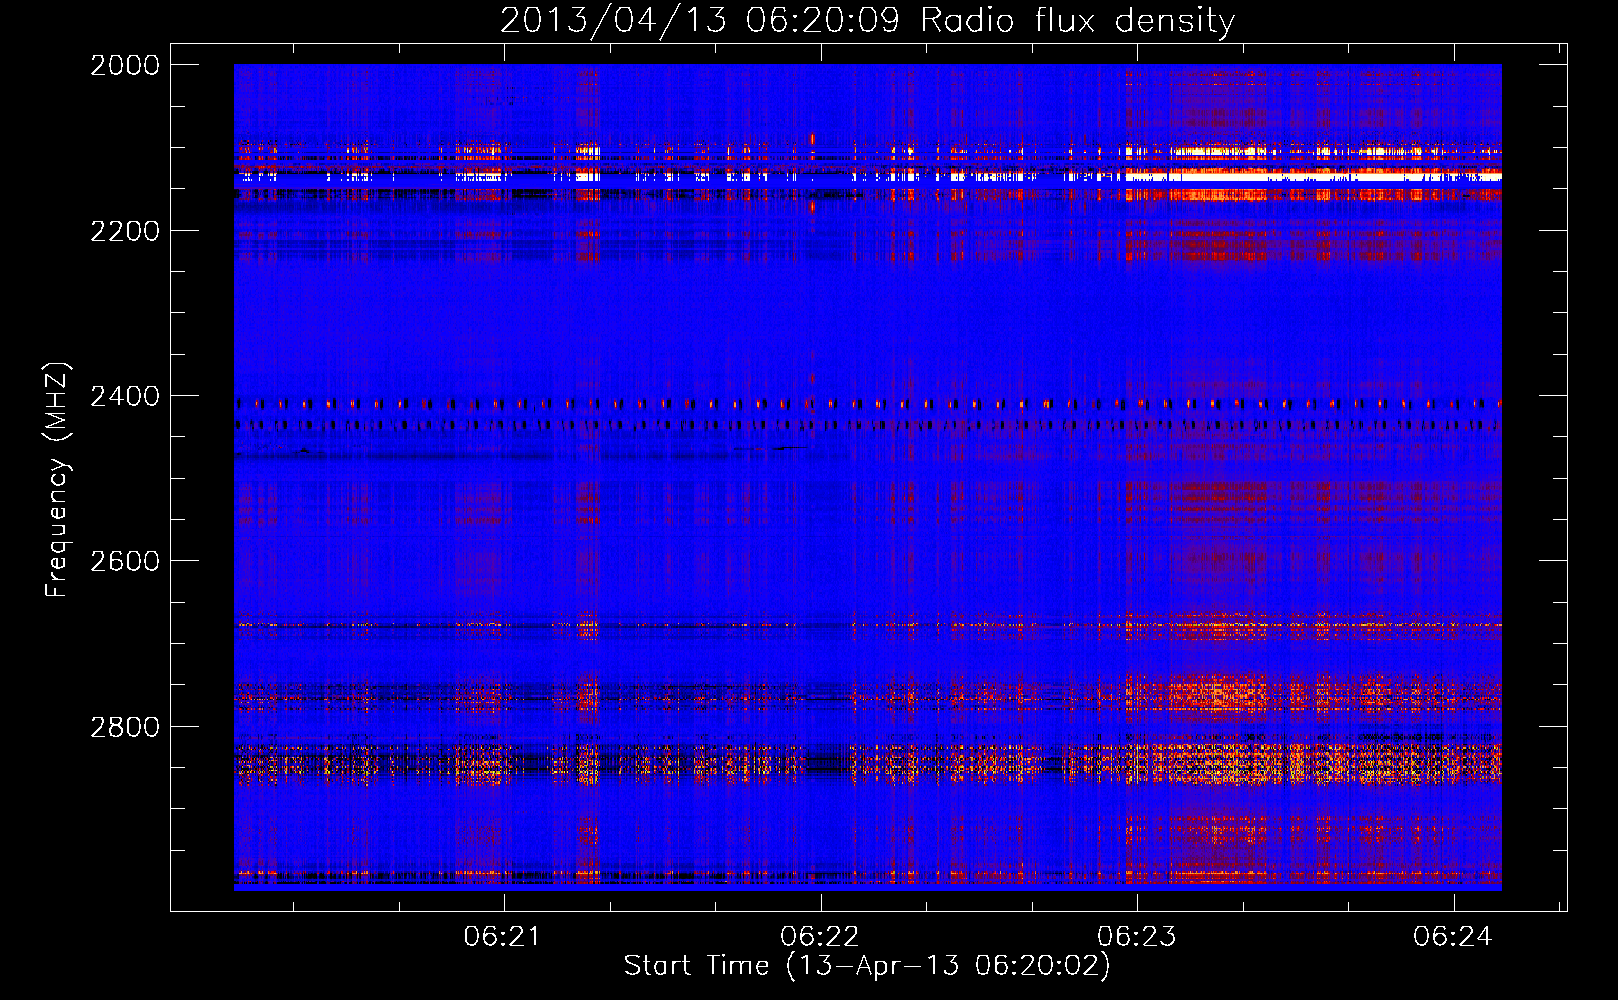Click the plot title '2013/04/13 06:20:09 Radio flux density'

867,21
